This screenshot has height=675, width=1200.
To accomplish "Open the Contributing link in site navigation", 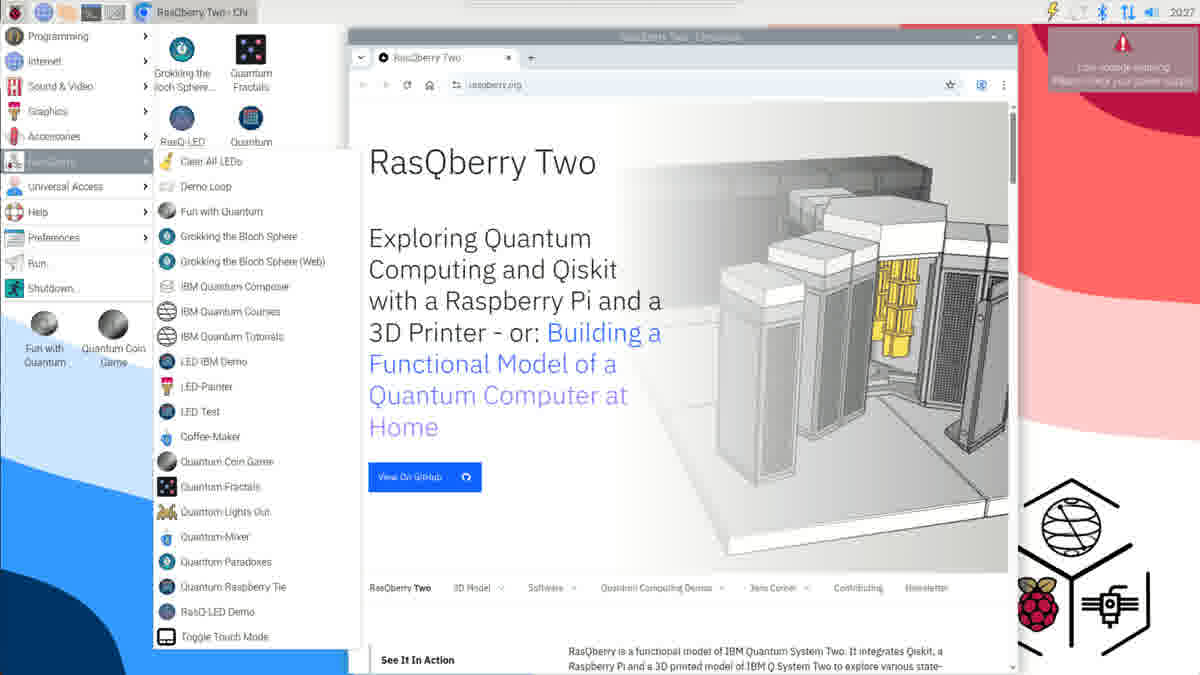I will point(858,588).
